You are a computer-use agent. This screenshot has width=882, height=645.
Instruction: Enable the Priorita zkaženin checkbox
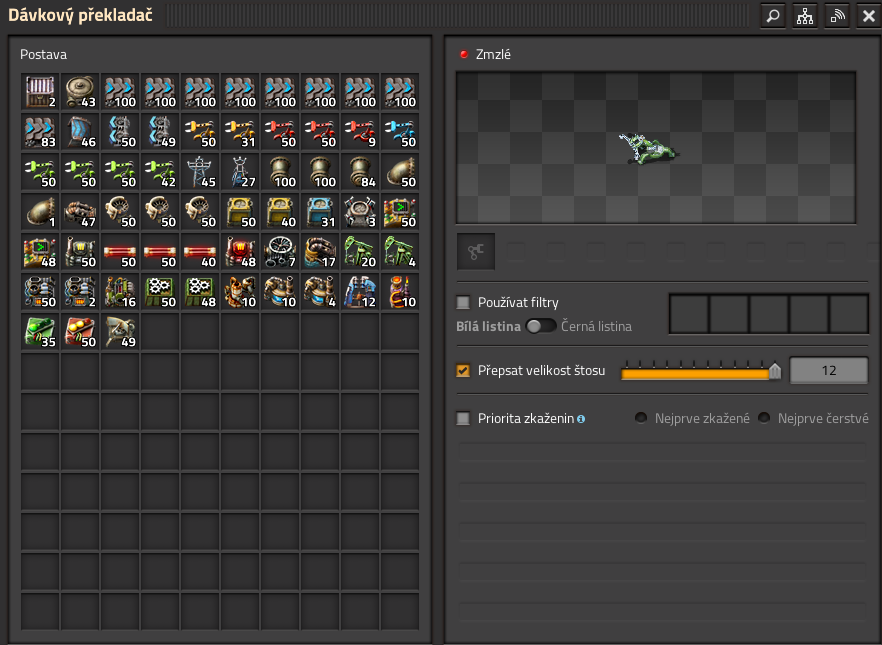click(463, 419)
